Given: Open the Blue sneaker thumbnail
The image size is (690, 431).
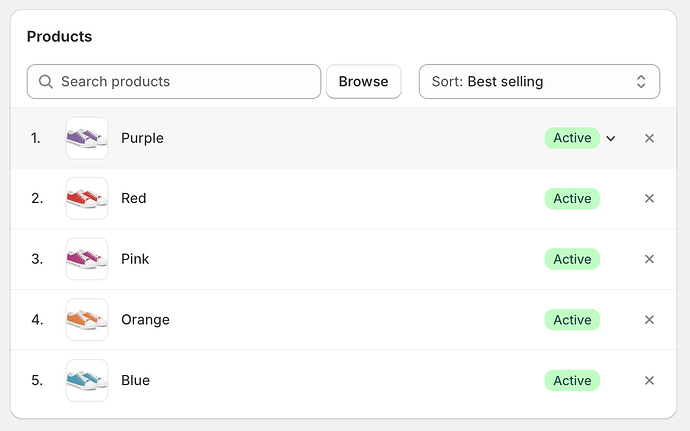Looking at the screenshot, I should [87, 380].
